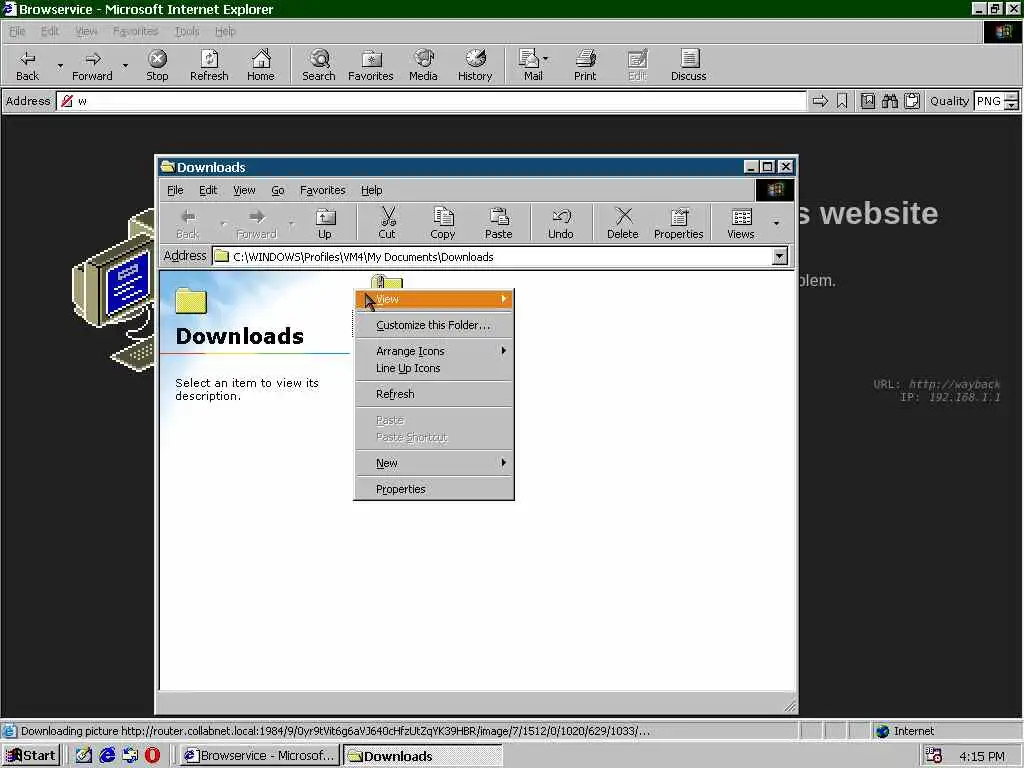Click Undo in the Downloads toolbar

pyautogui.click(x=561, y=224)
